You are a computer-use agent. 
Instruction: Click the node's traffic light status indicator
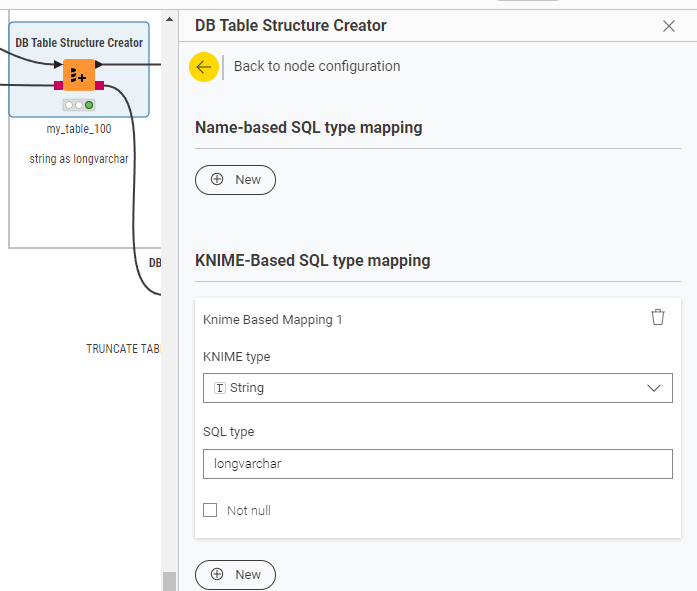78,104
